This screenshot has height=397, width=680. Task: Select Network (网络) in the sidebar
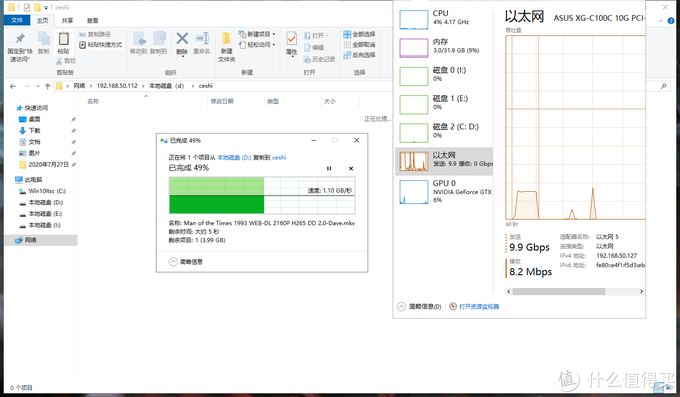pyautogui.click(x=41, y=240)
